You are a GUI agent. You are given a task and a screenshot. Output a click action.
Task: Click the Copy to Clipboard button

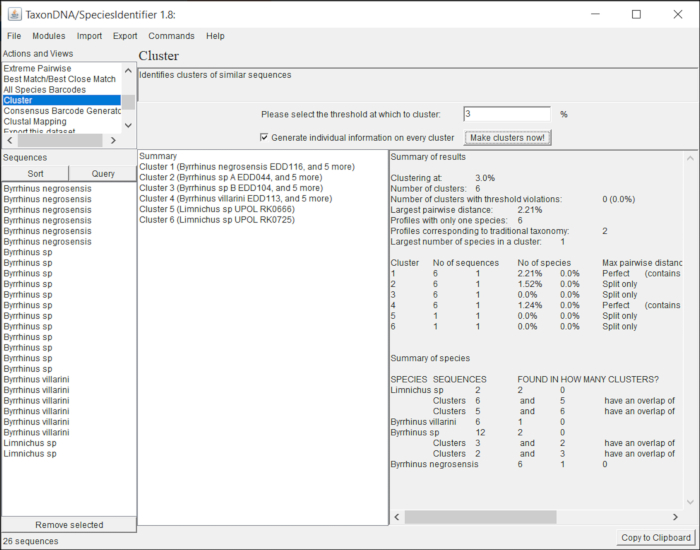coord(656,538)
